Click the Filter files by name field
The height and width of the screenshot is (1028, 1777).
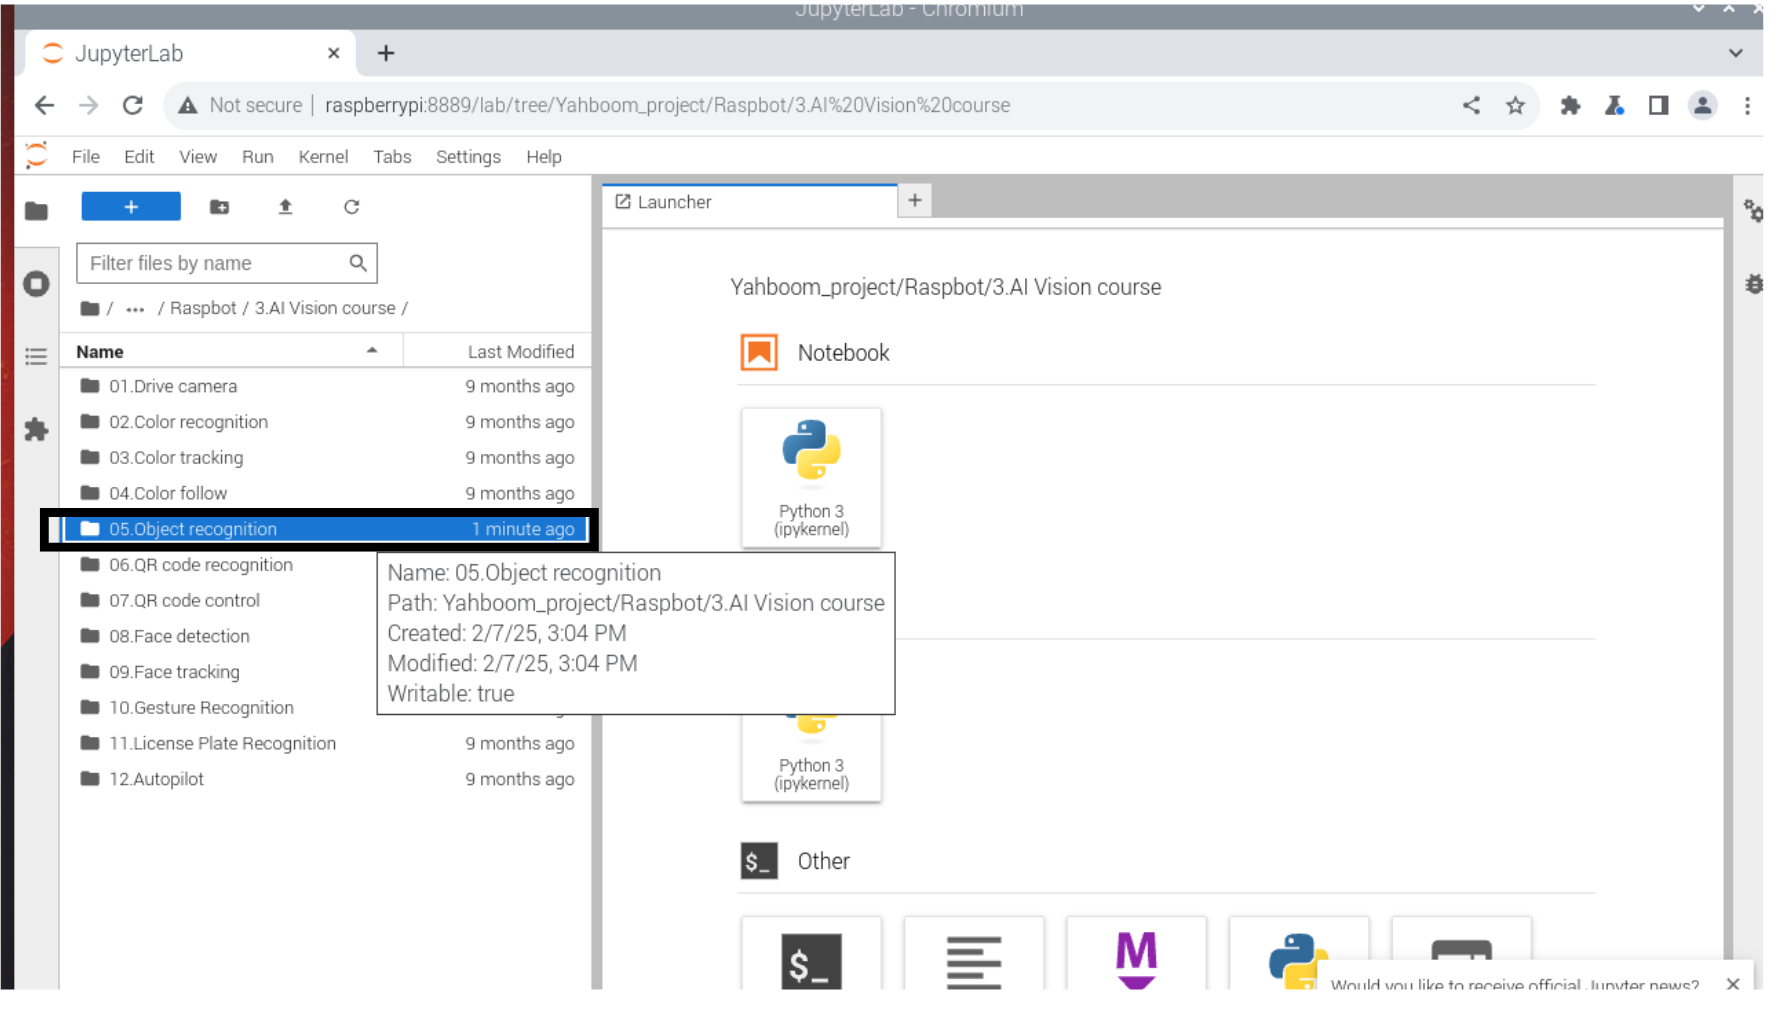coord(213,263)
